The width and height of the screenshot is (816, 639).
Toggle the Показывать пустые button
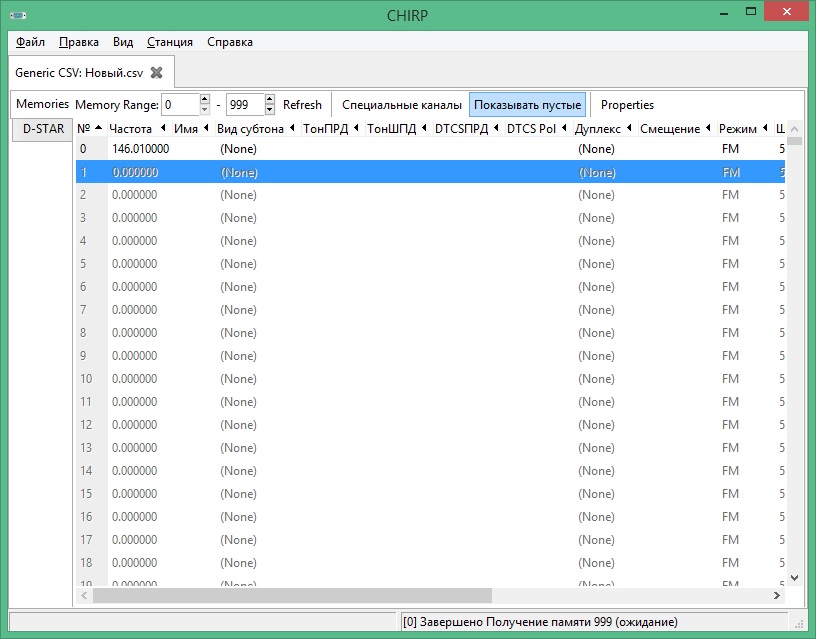pyautogui.click(x=527, y=105)
